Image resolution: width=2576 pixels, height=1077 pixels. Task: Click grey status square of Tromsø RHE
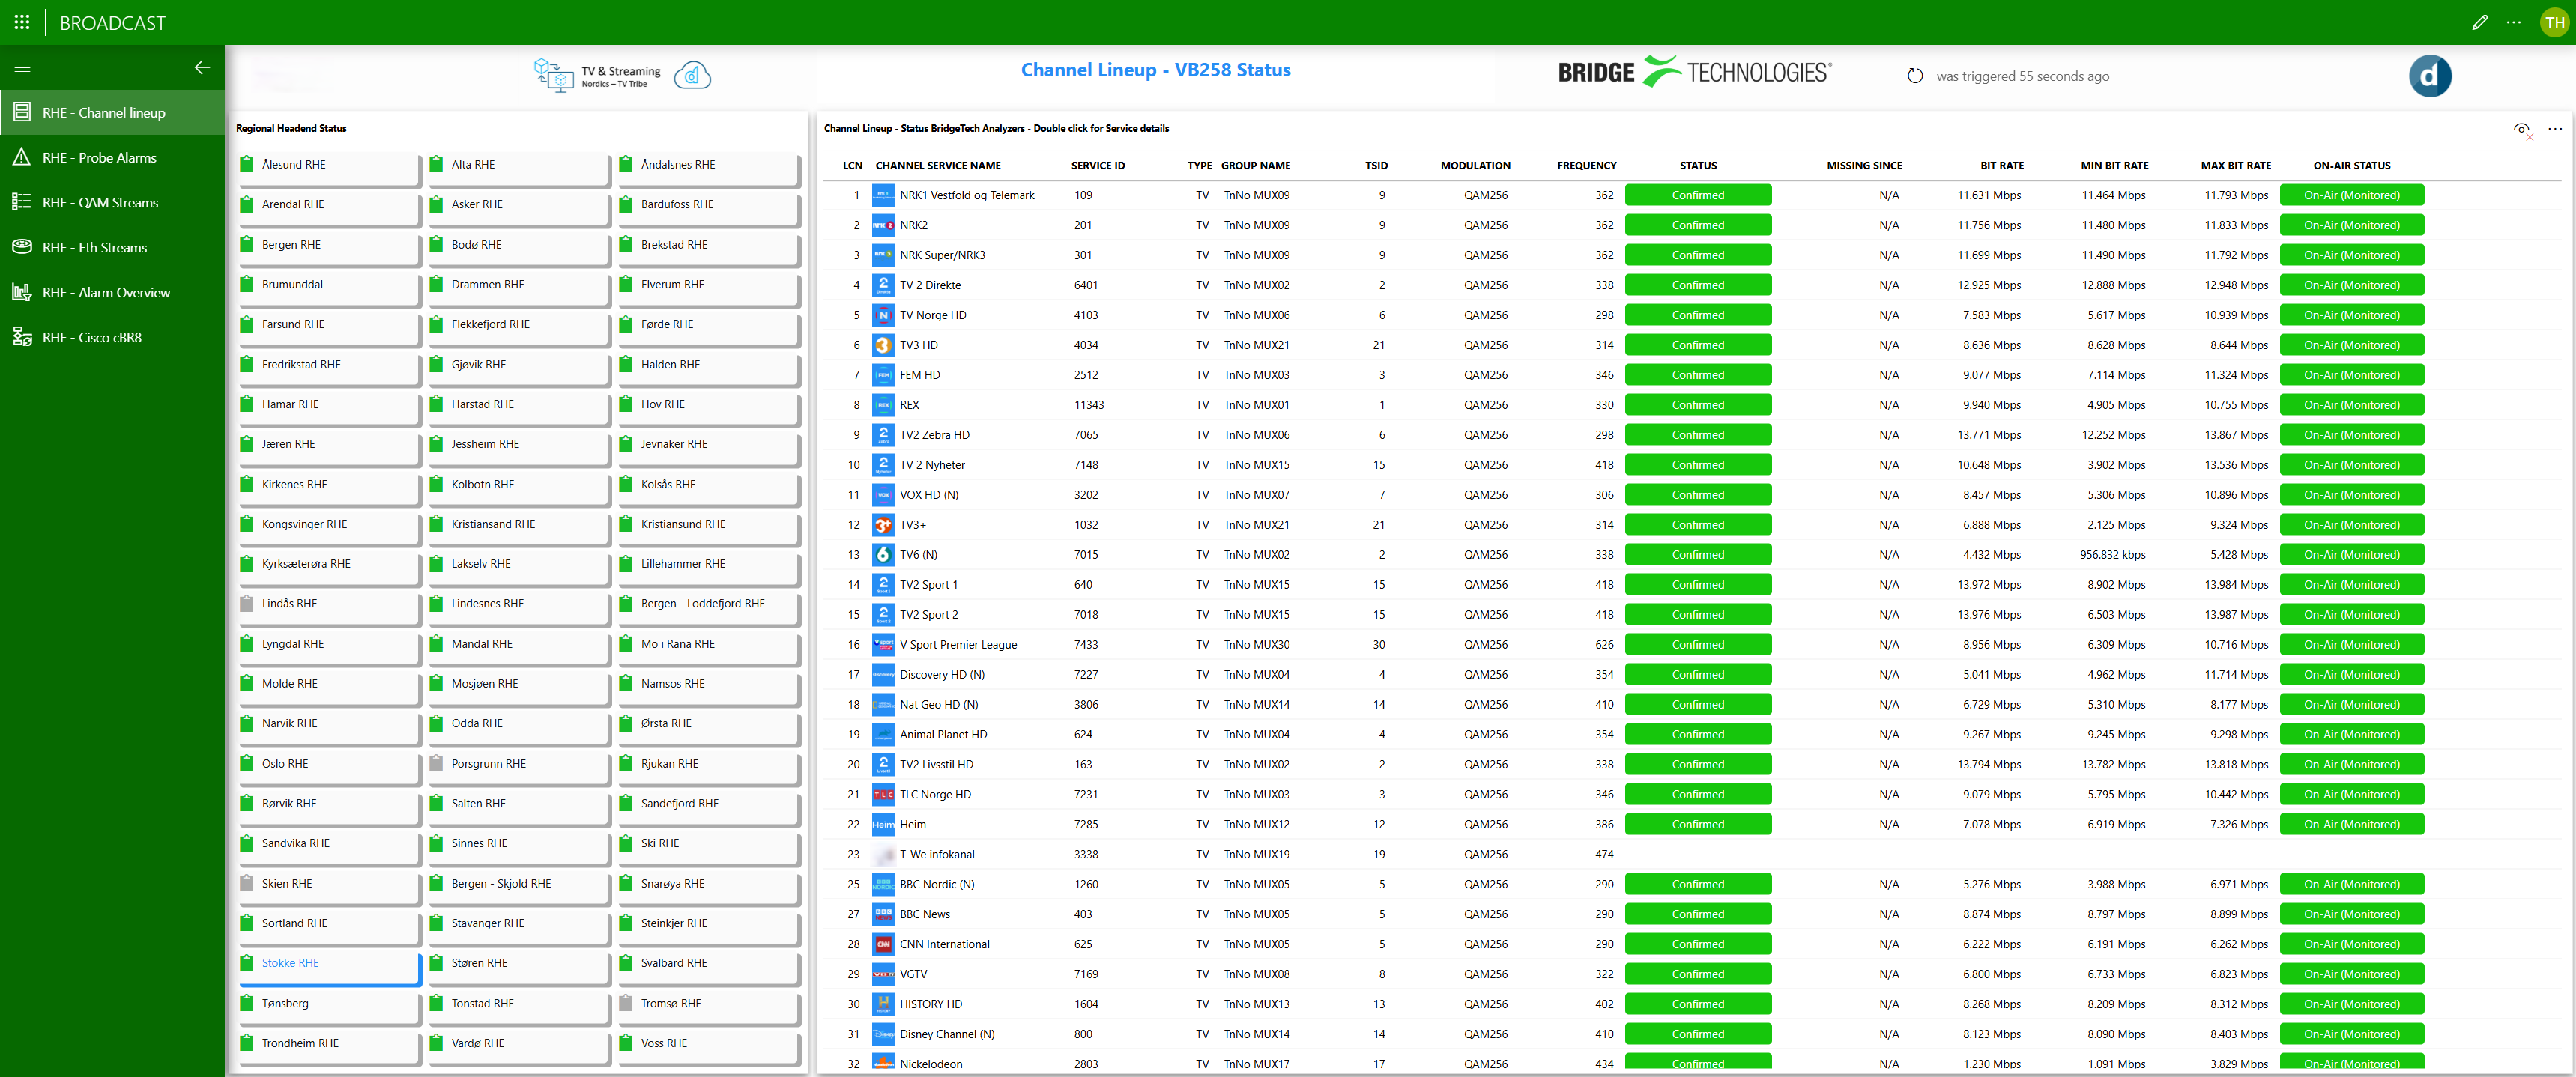click(x=626, y=1004)
